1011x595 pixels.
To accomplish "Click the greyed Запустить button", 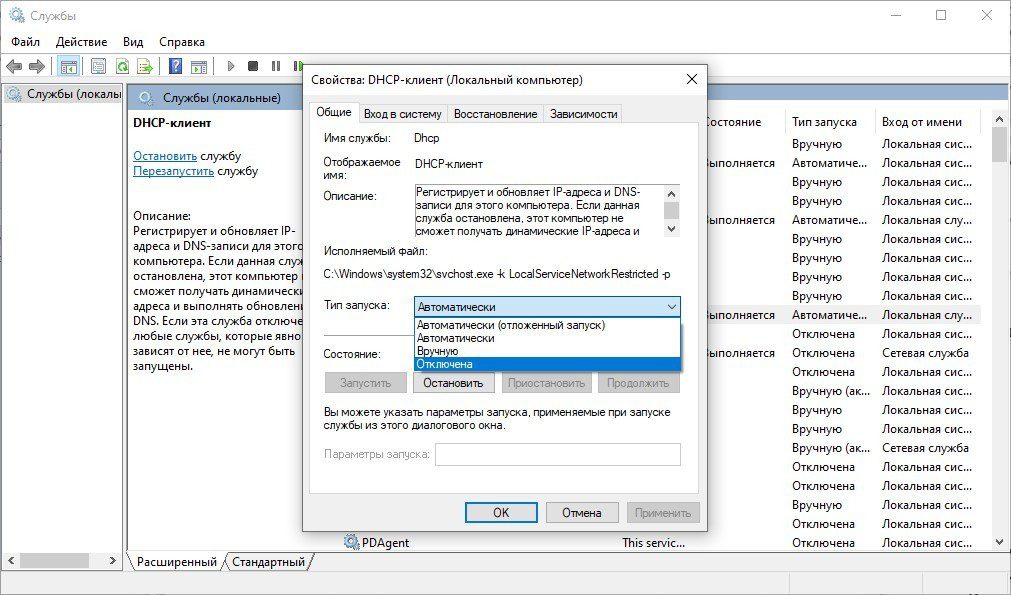I will pos(365,383).
